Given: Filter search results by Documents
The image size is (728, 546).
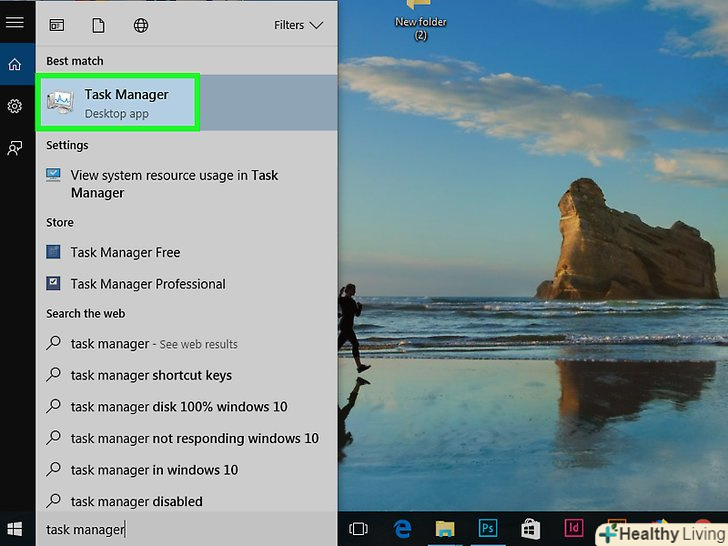Looking at the screenshot, I should click(98, 25).
